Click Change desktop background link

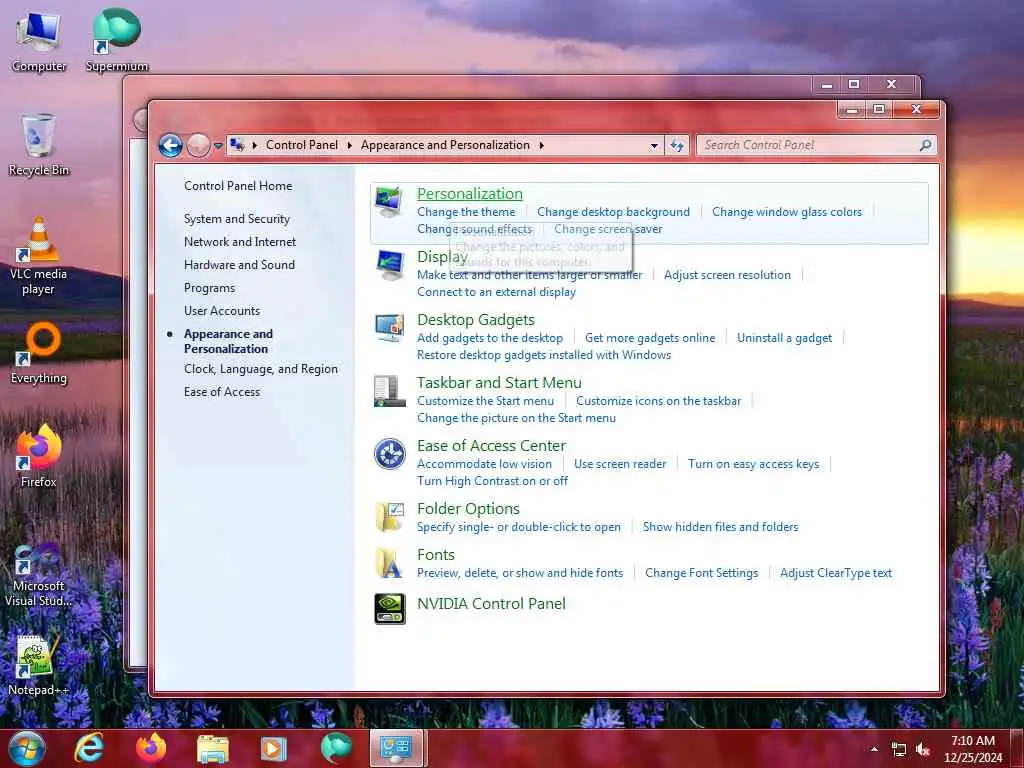coord(613,212)
